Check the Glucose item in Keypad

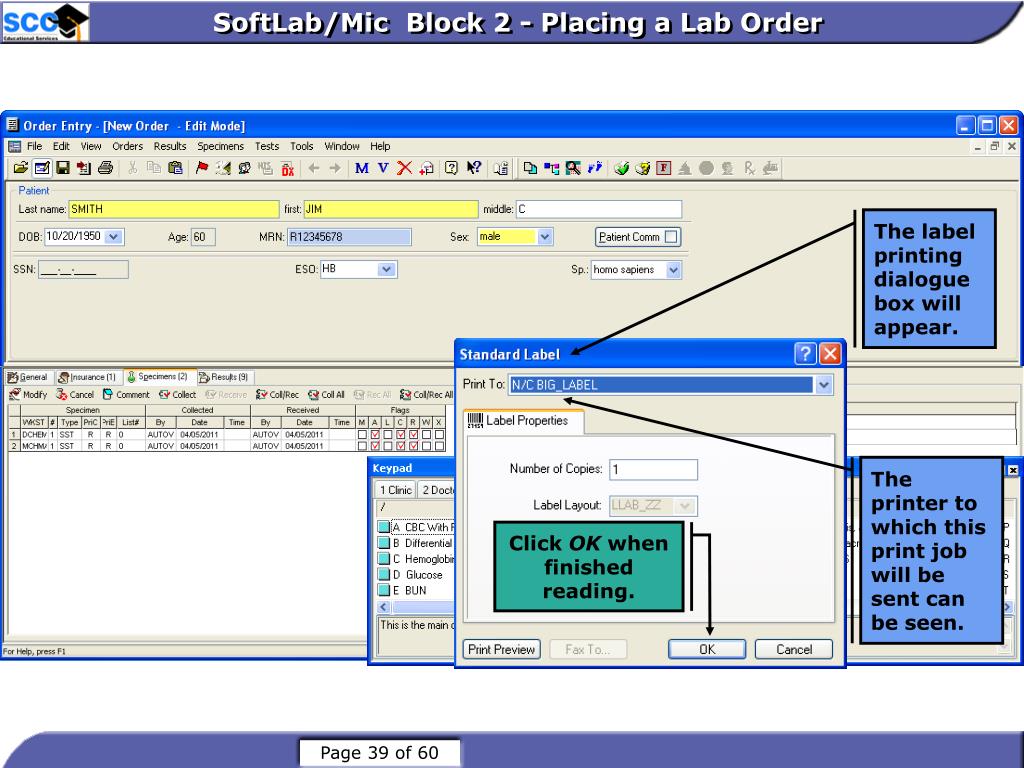384,575
